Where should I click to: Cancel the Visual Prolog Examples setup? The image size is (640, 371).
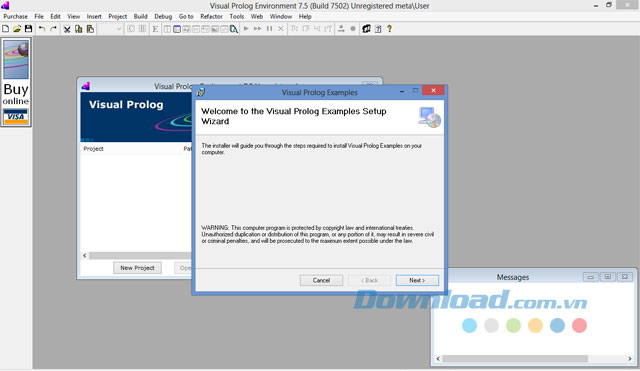(x=321, y=280)
